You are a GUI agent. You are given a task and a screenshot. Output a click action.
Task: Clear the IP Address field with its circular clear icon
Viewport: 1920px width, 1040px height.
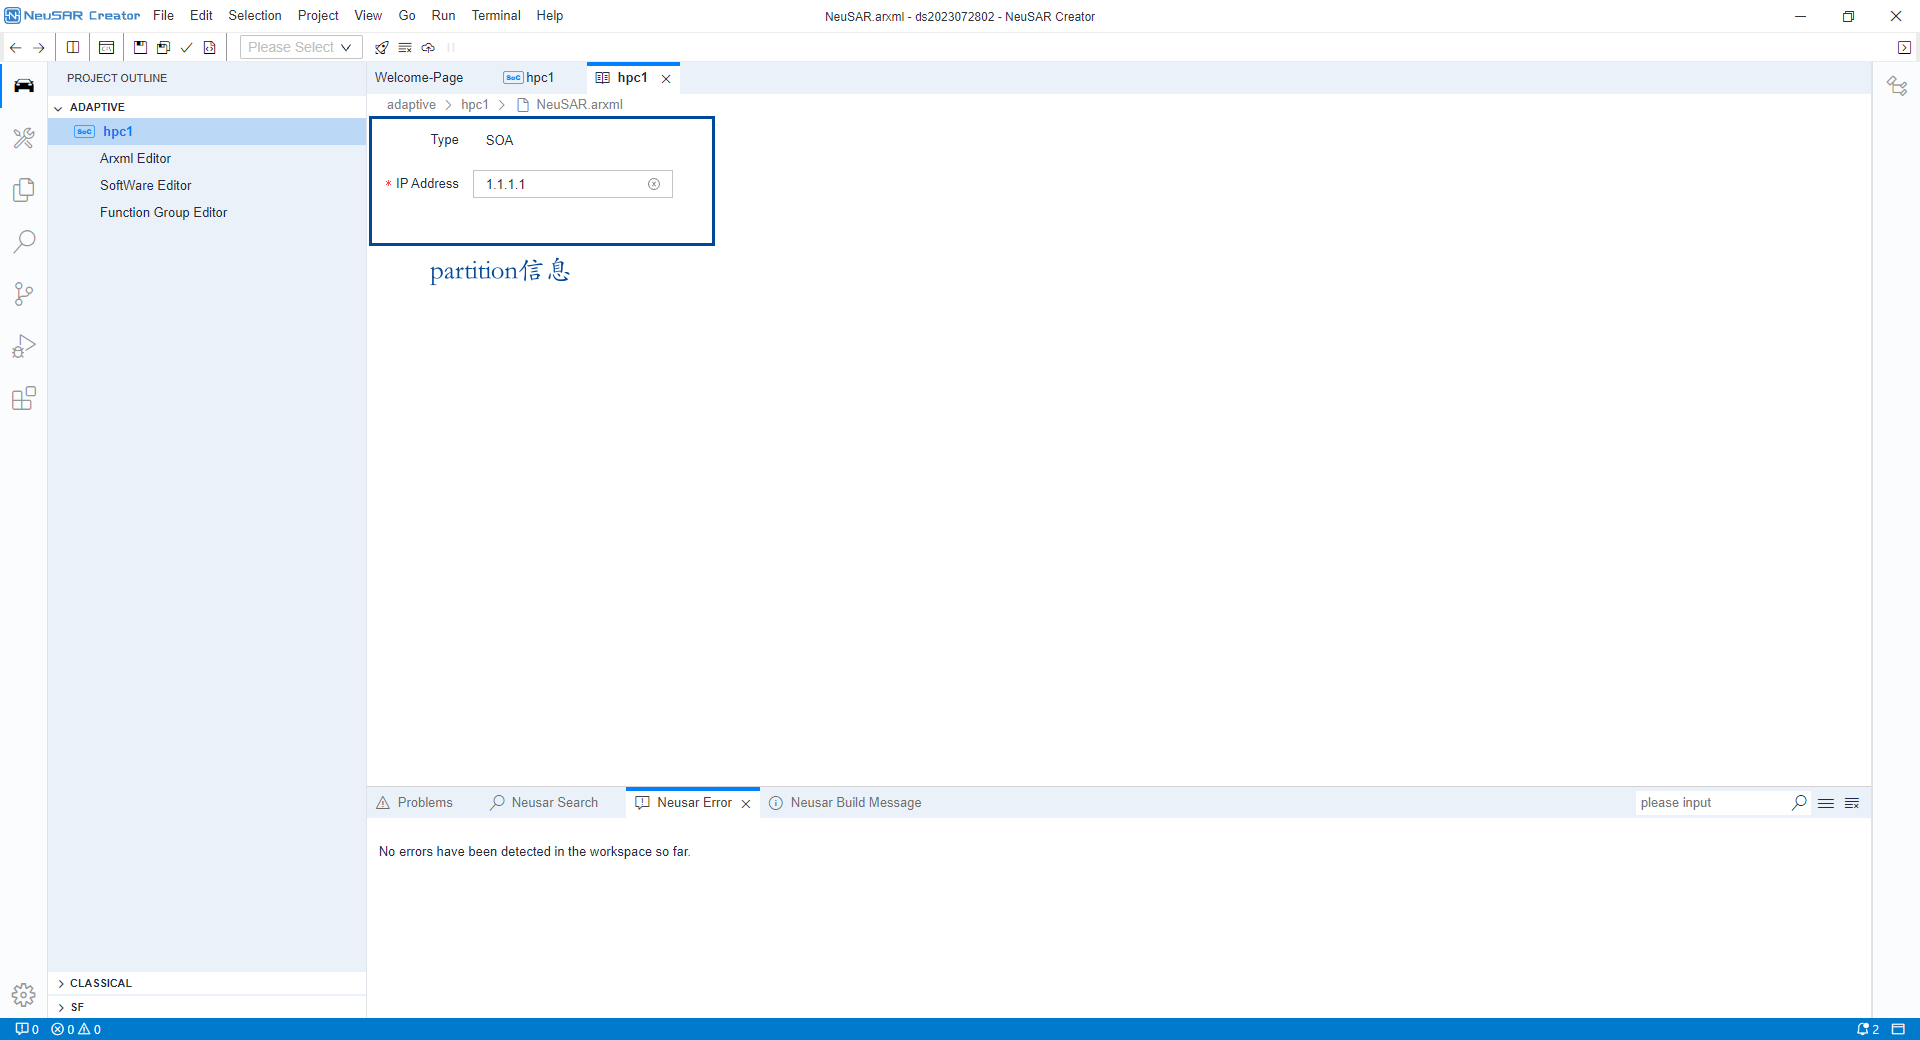pyautogui.click(x=654, y=184)
